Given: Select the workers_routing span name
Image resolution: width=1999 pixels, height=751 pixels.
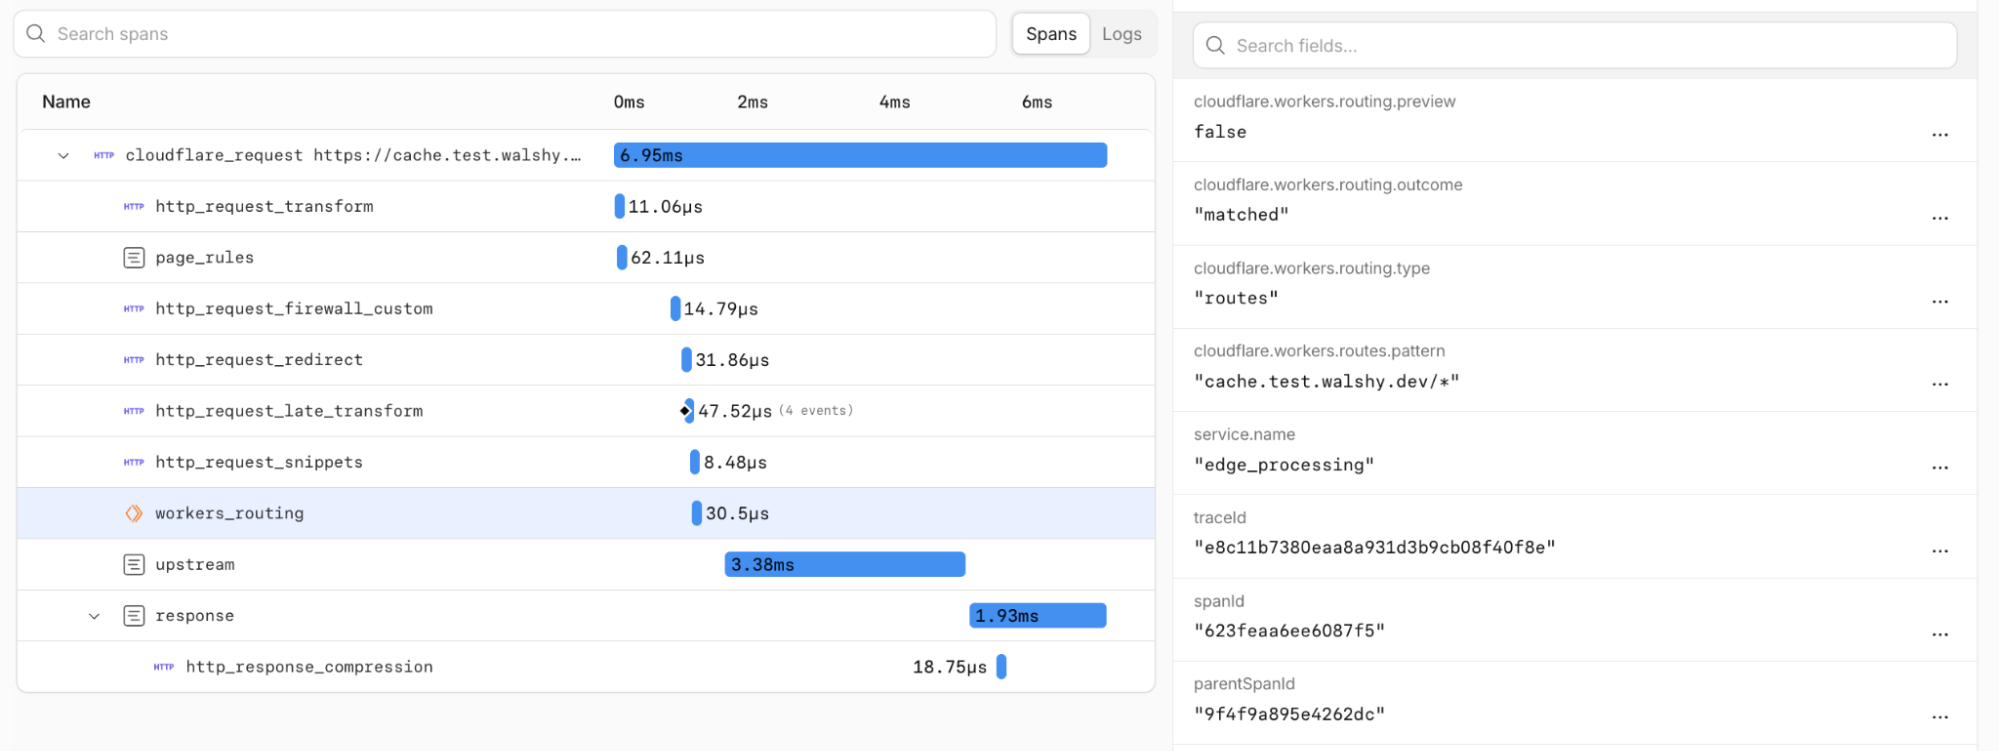Looking at the screenshot, I should click(229, 513).
